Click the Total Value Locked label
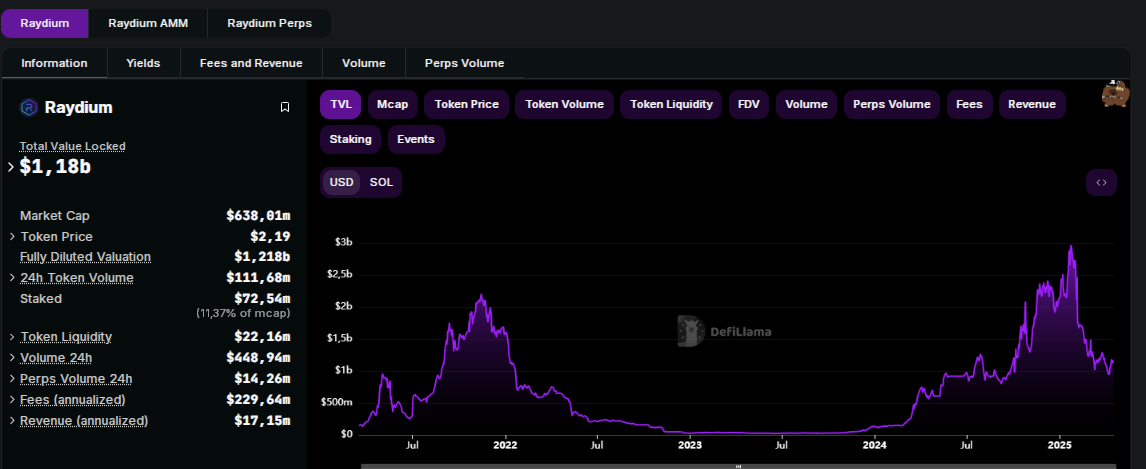Image resolution: width=1146 pixels, height=469 pixels. pyautogui.click(x=72, y=146)
